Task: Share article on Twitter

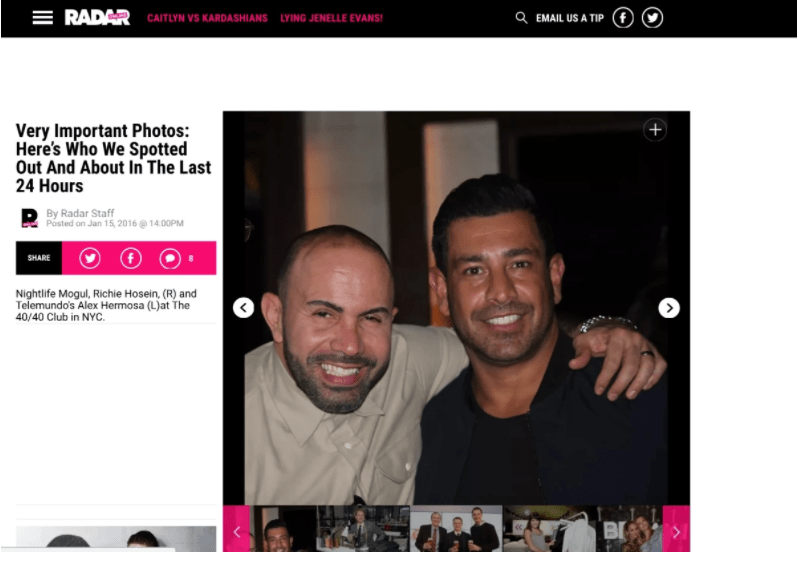Action: (x=90, y=258)
